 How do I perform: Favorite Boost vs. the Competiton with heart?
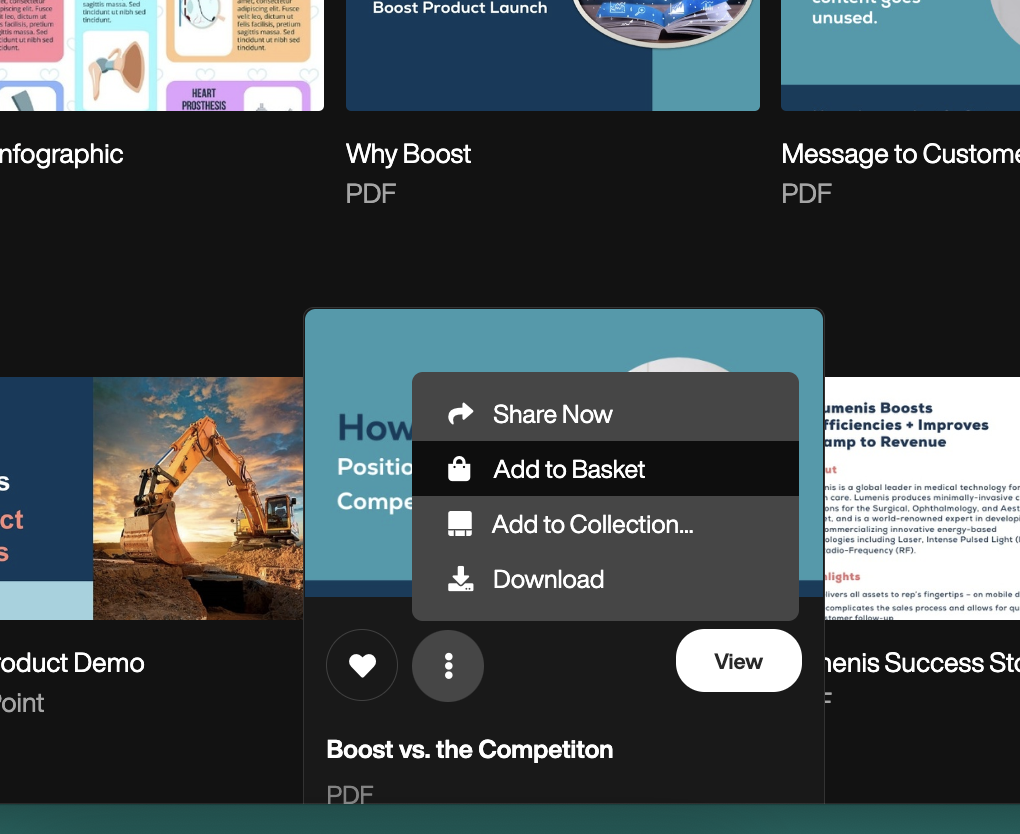[x=362, y=665]
